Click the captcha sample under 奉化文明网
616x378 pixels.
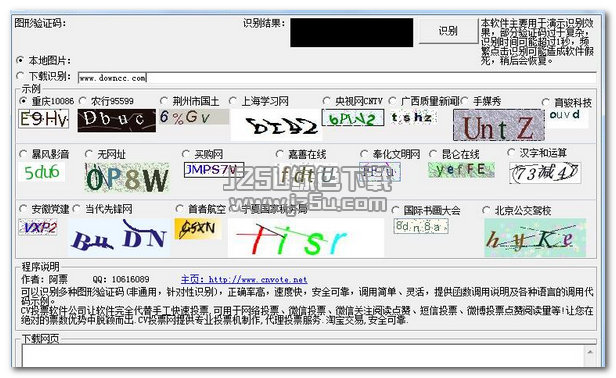pyautogui.click(x=380, y=172)
